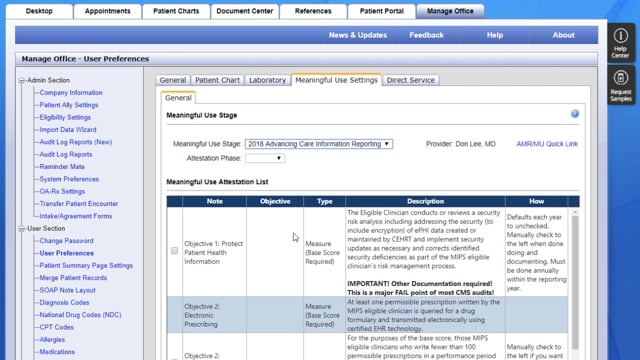
Task: Open the Attestation Phase dropdown
Action: click(265, 158)
